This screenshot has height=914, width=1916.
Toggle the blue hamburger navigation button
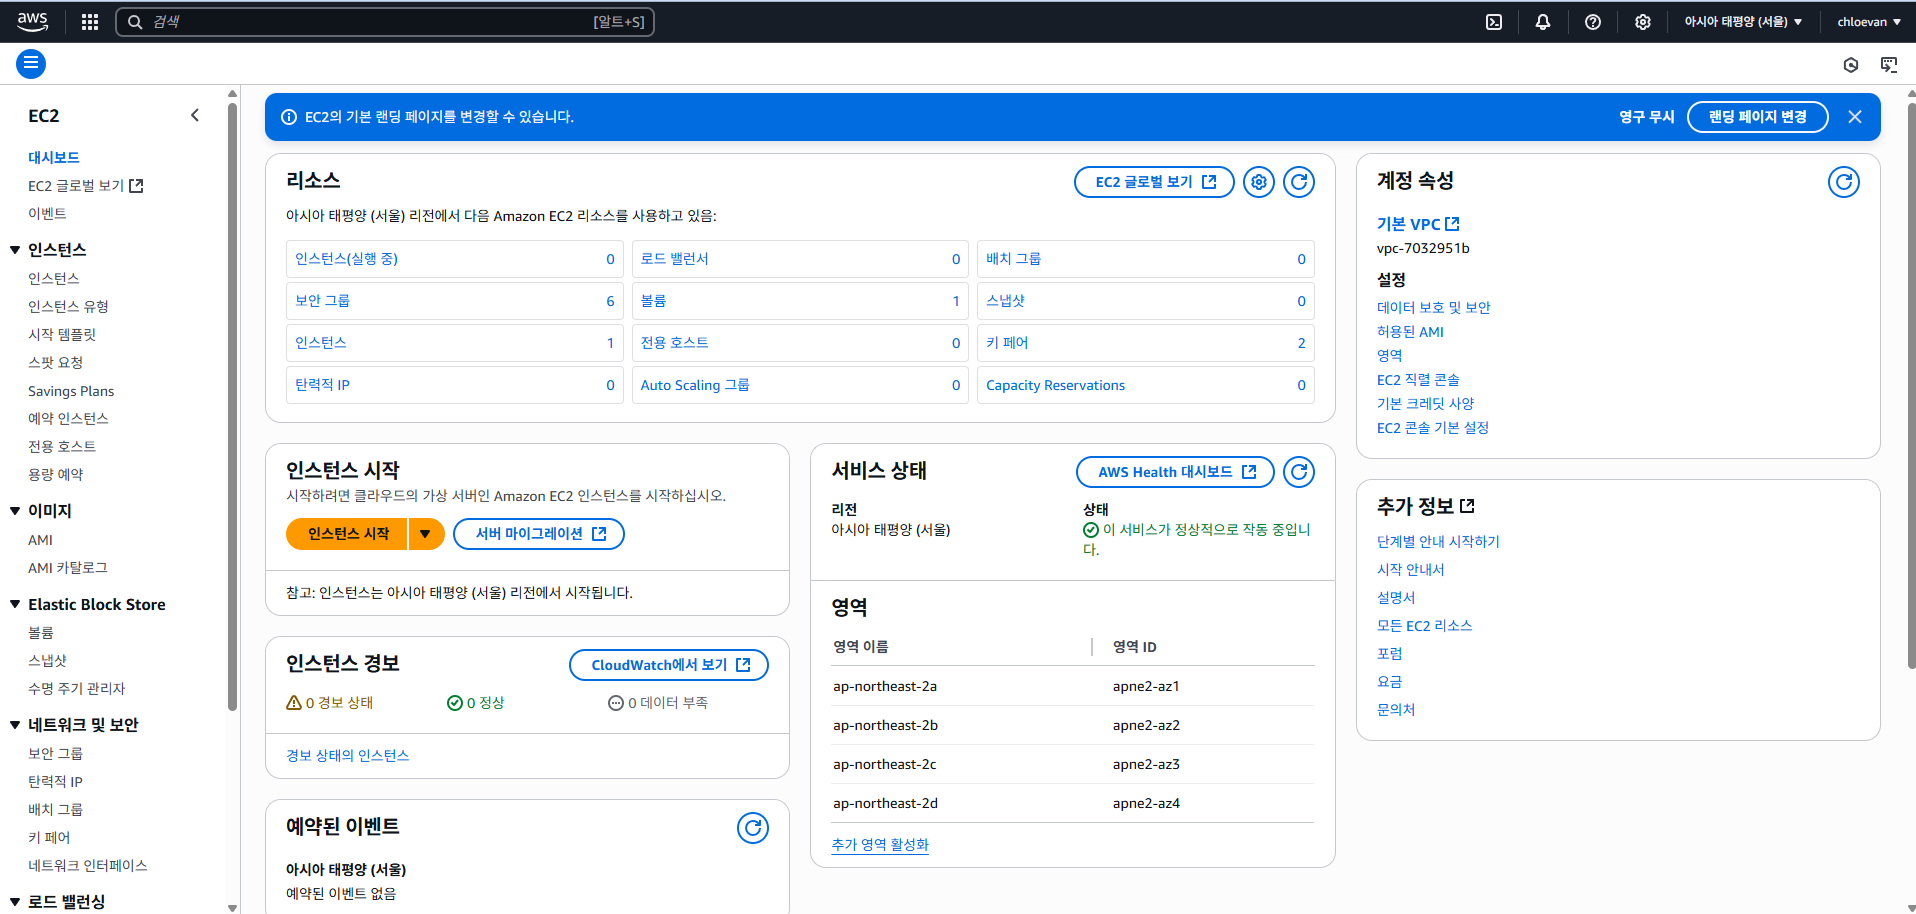click(31, 64)
